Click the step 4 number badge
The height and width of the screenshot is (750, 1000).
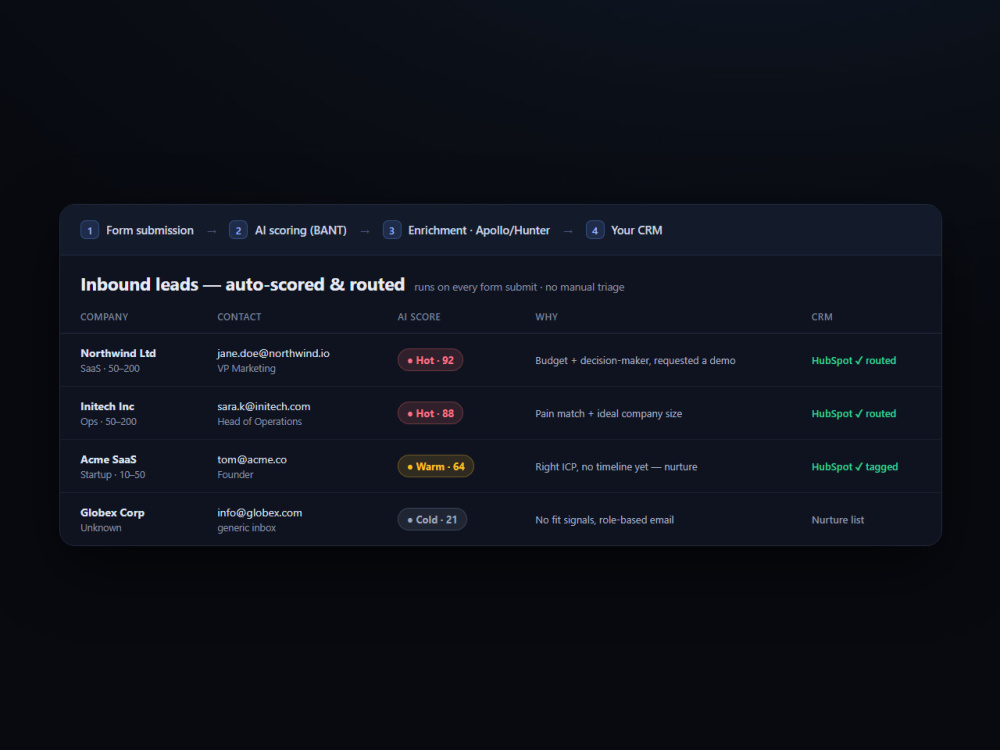pos(595,230)
